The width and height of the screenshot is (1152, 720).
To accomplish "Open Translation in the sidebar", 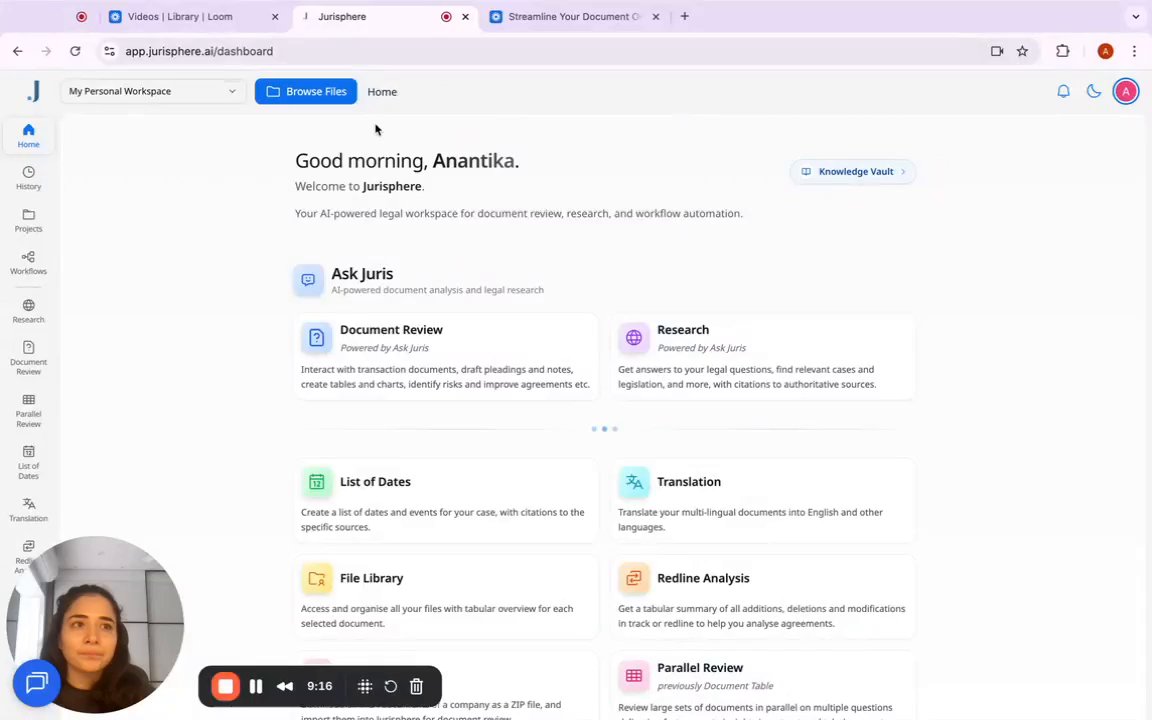I will point(28,510).
